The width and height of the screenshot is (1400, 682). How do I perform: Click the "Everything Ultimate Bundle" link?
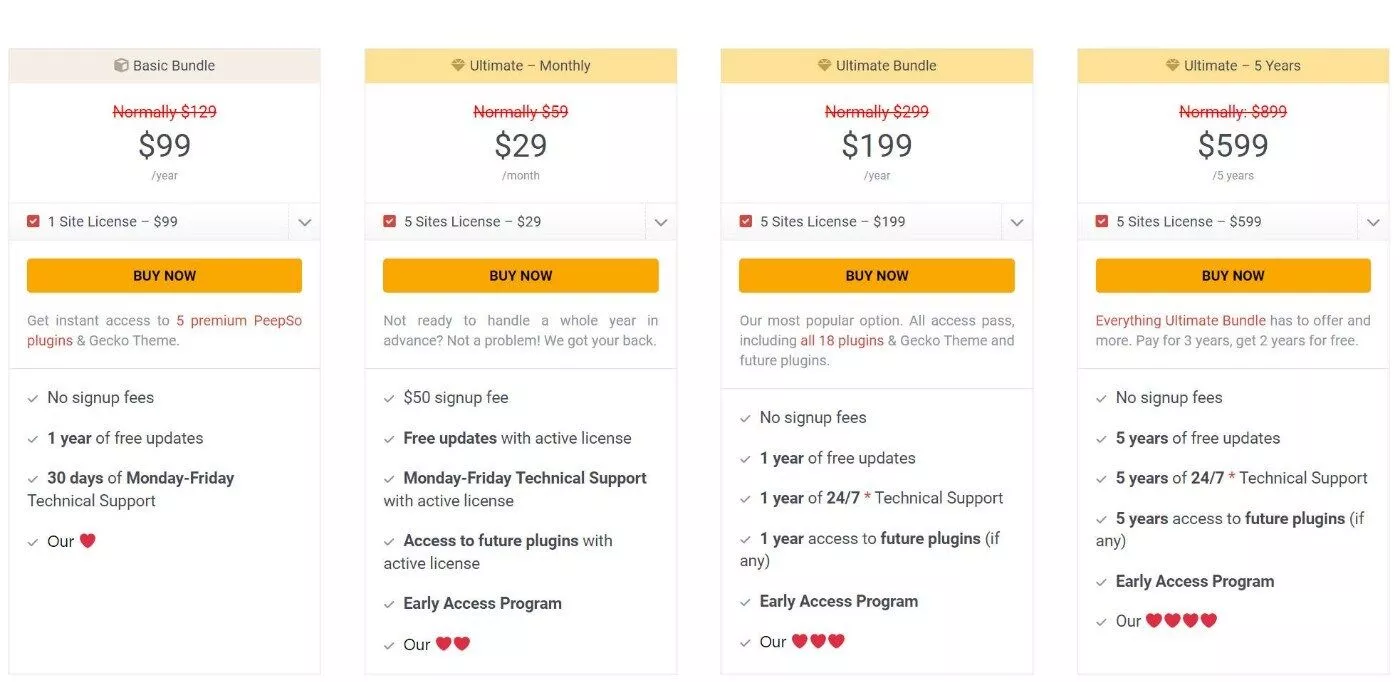[1180, 321]
